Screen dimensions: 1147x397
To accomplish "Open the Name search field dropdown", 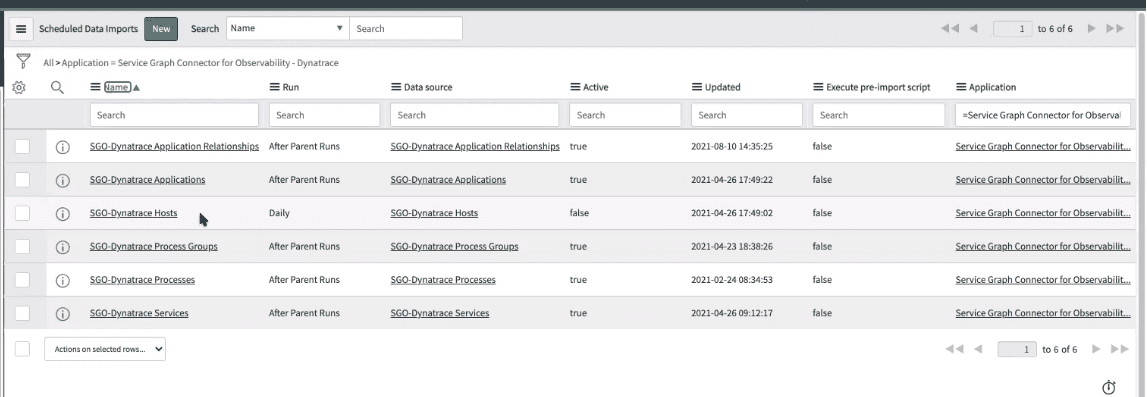I will 287,29.
